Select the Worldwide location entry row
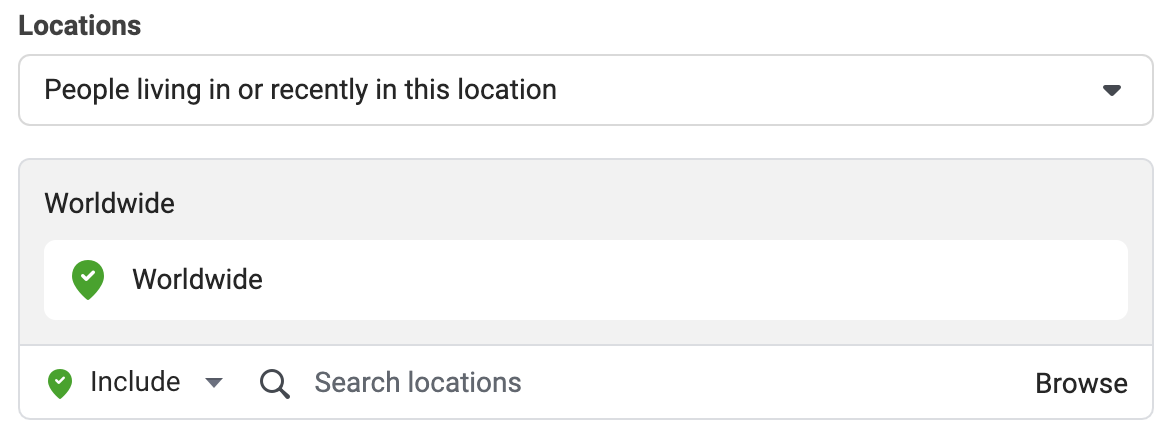 pyautogui.click(x=586, y=280)
